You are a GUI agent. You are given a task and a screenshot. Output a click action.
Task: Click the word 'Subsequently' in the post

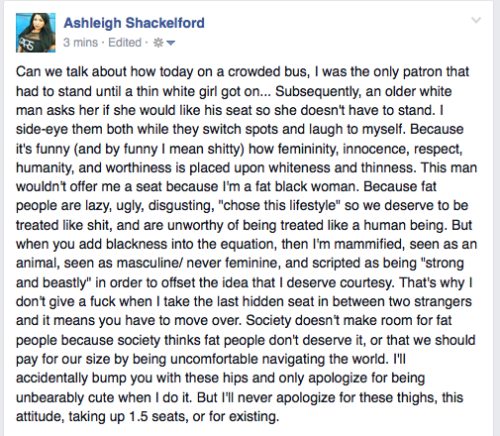316,92
